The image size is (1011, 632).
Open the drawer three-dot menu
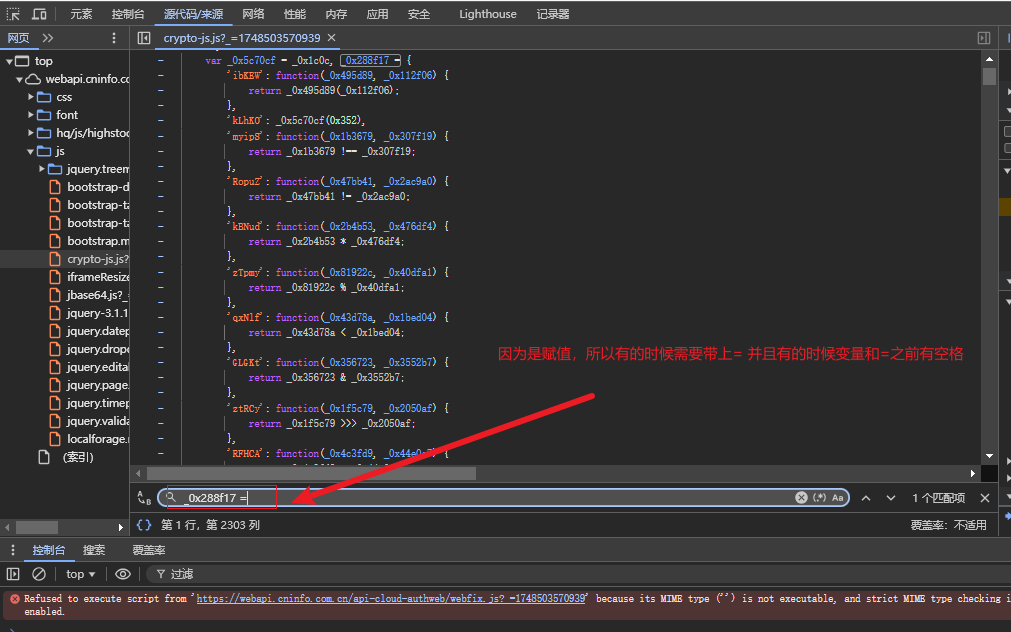tap(13, 550)
